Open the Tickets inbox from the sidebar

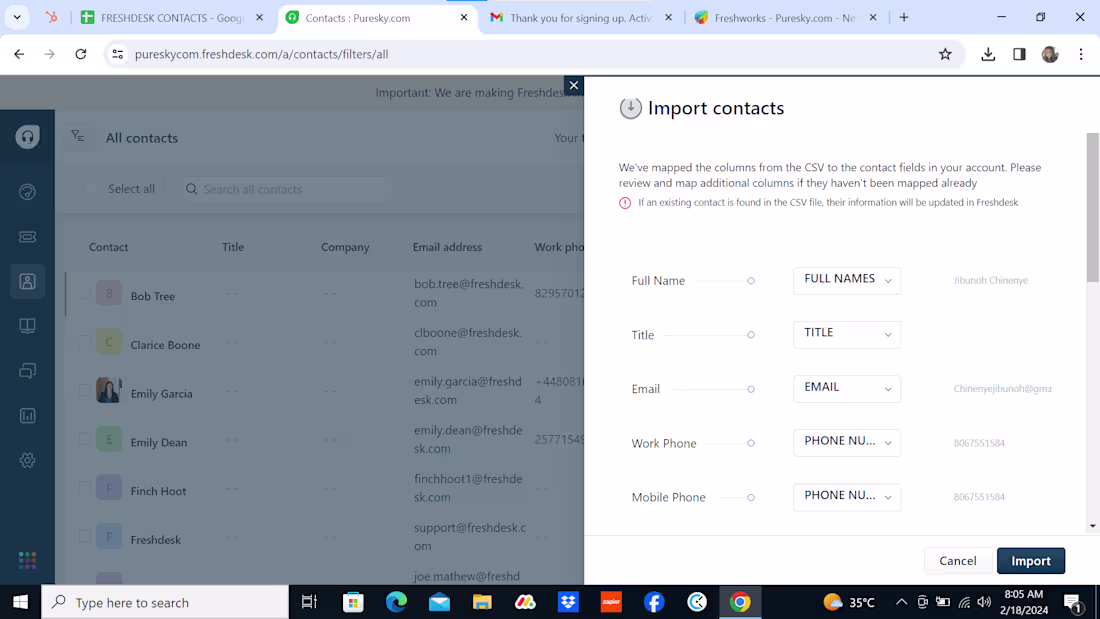[x=27, y=237]
